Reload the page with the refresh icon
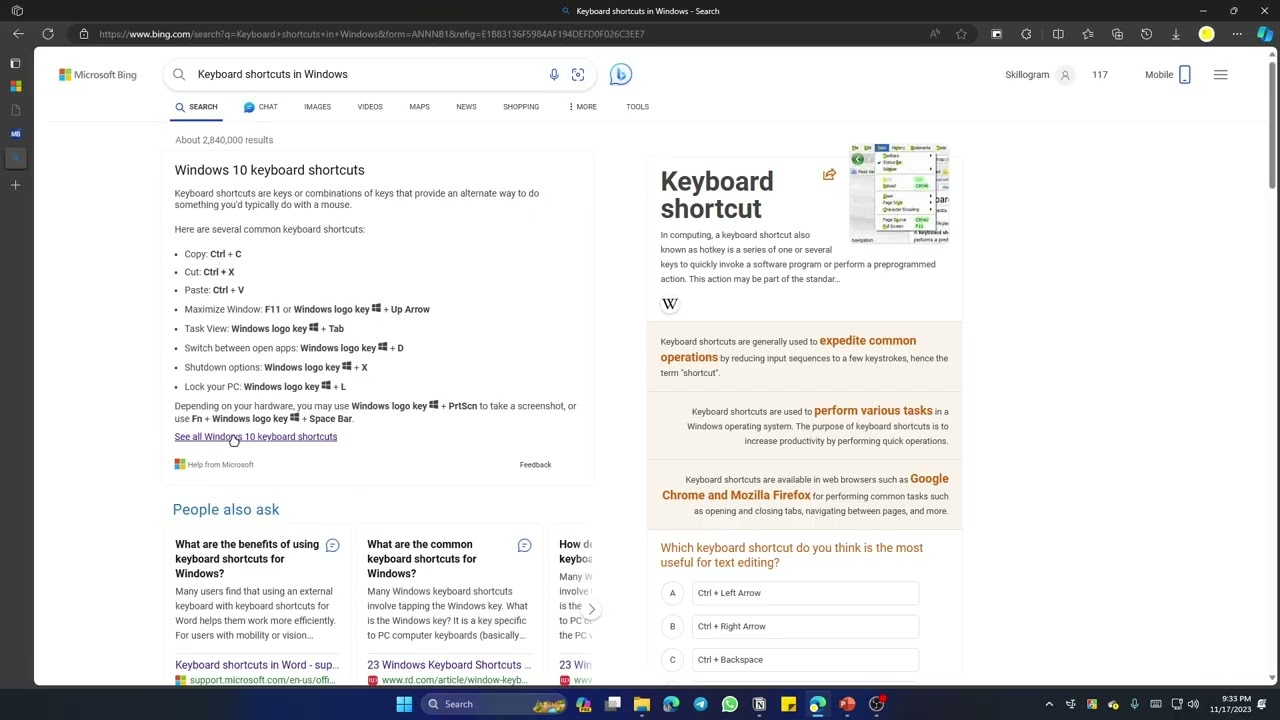 [48, 34]
